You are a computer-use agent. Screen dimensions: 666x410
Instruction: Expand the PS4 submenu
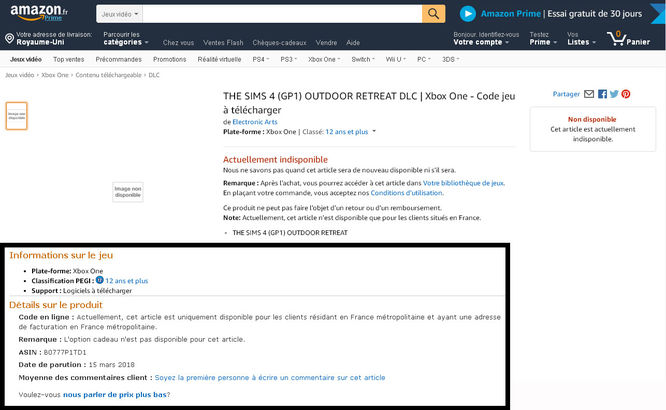click(x=260, y=59)
